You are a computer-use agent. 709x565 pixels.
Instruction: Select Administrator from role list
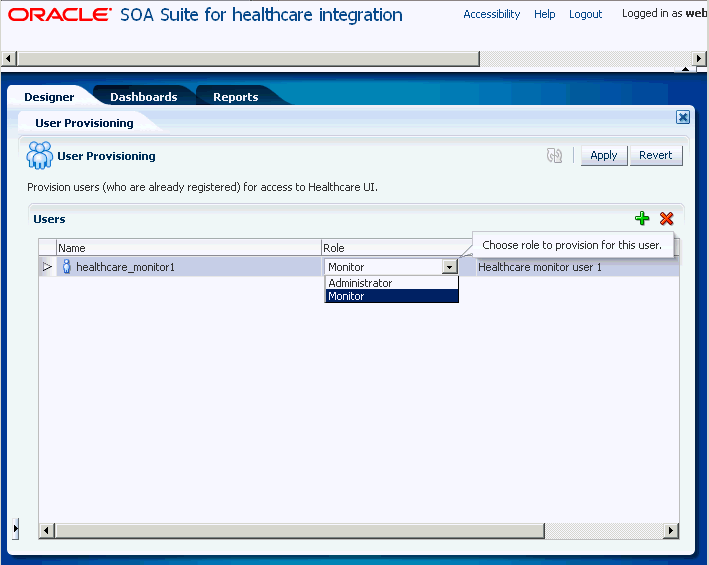pos(392,283)
